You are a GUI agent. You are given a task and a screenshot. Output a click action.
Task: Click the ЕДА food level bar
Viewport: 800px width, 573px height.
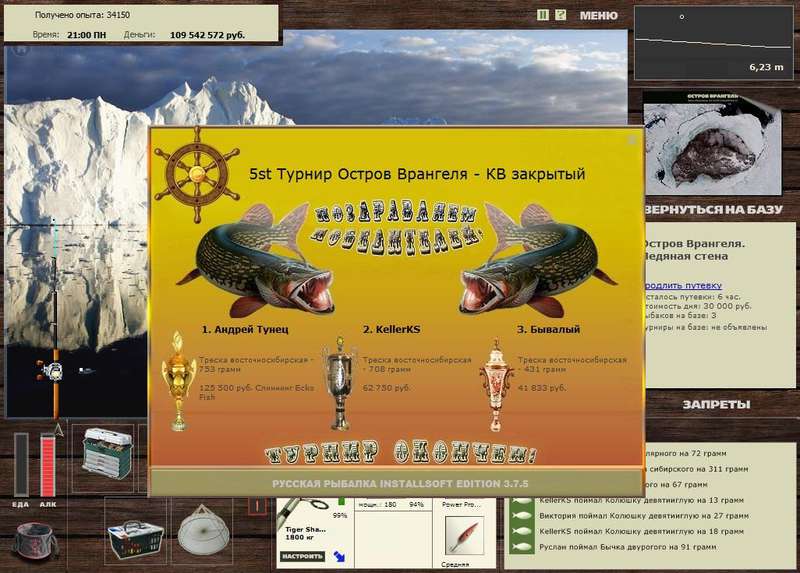(x=21, y=465)
